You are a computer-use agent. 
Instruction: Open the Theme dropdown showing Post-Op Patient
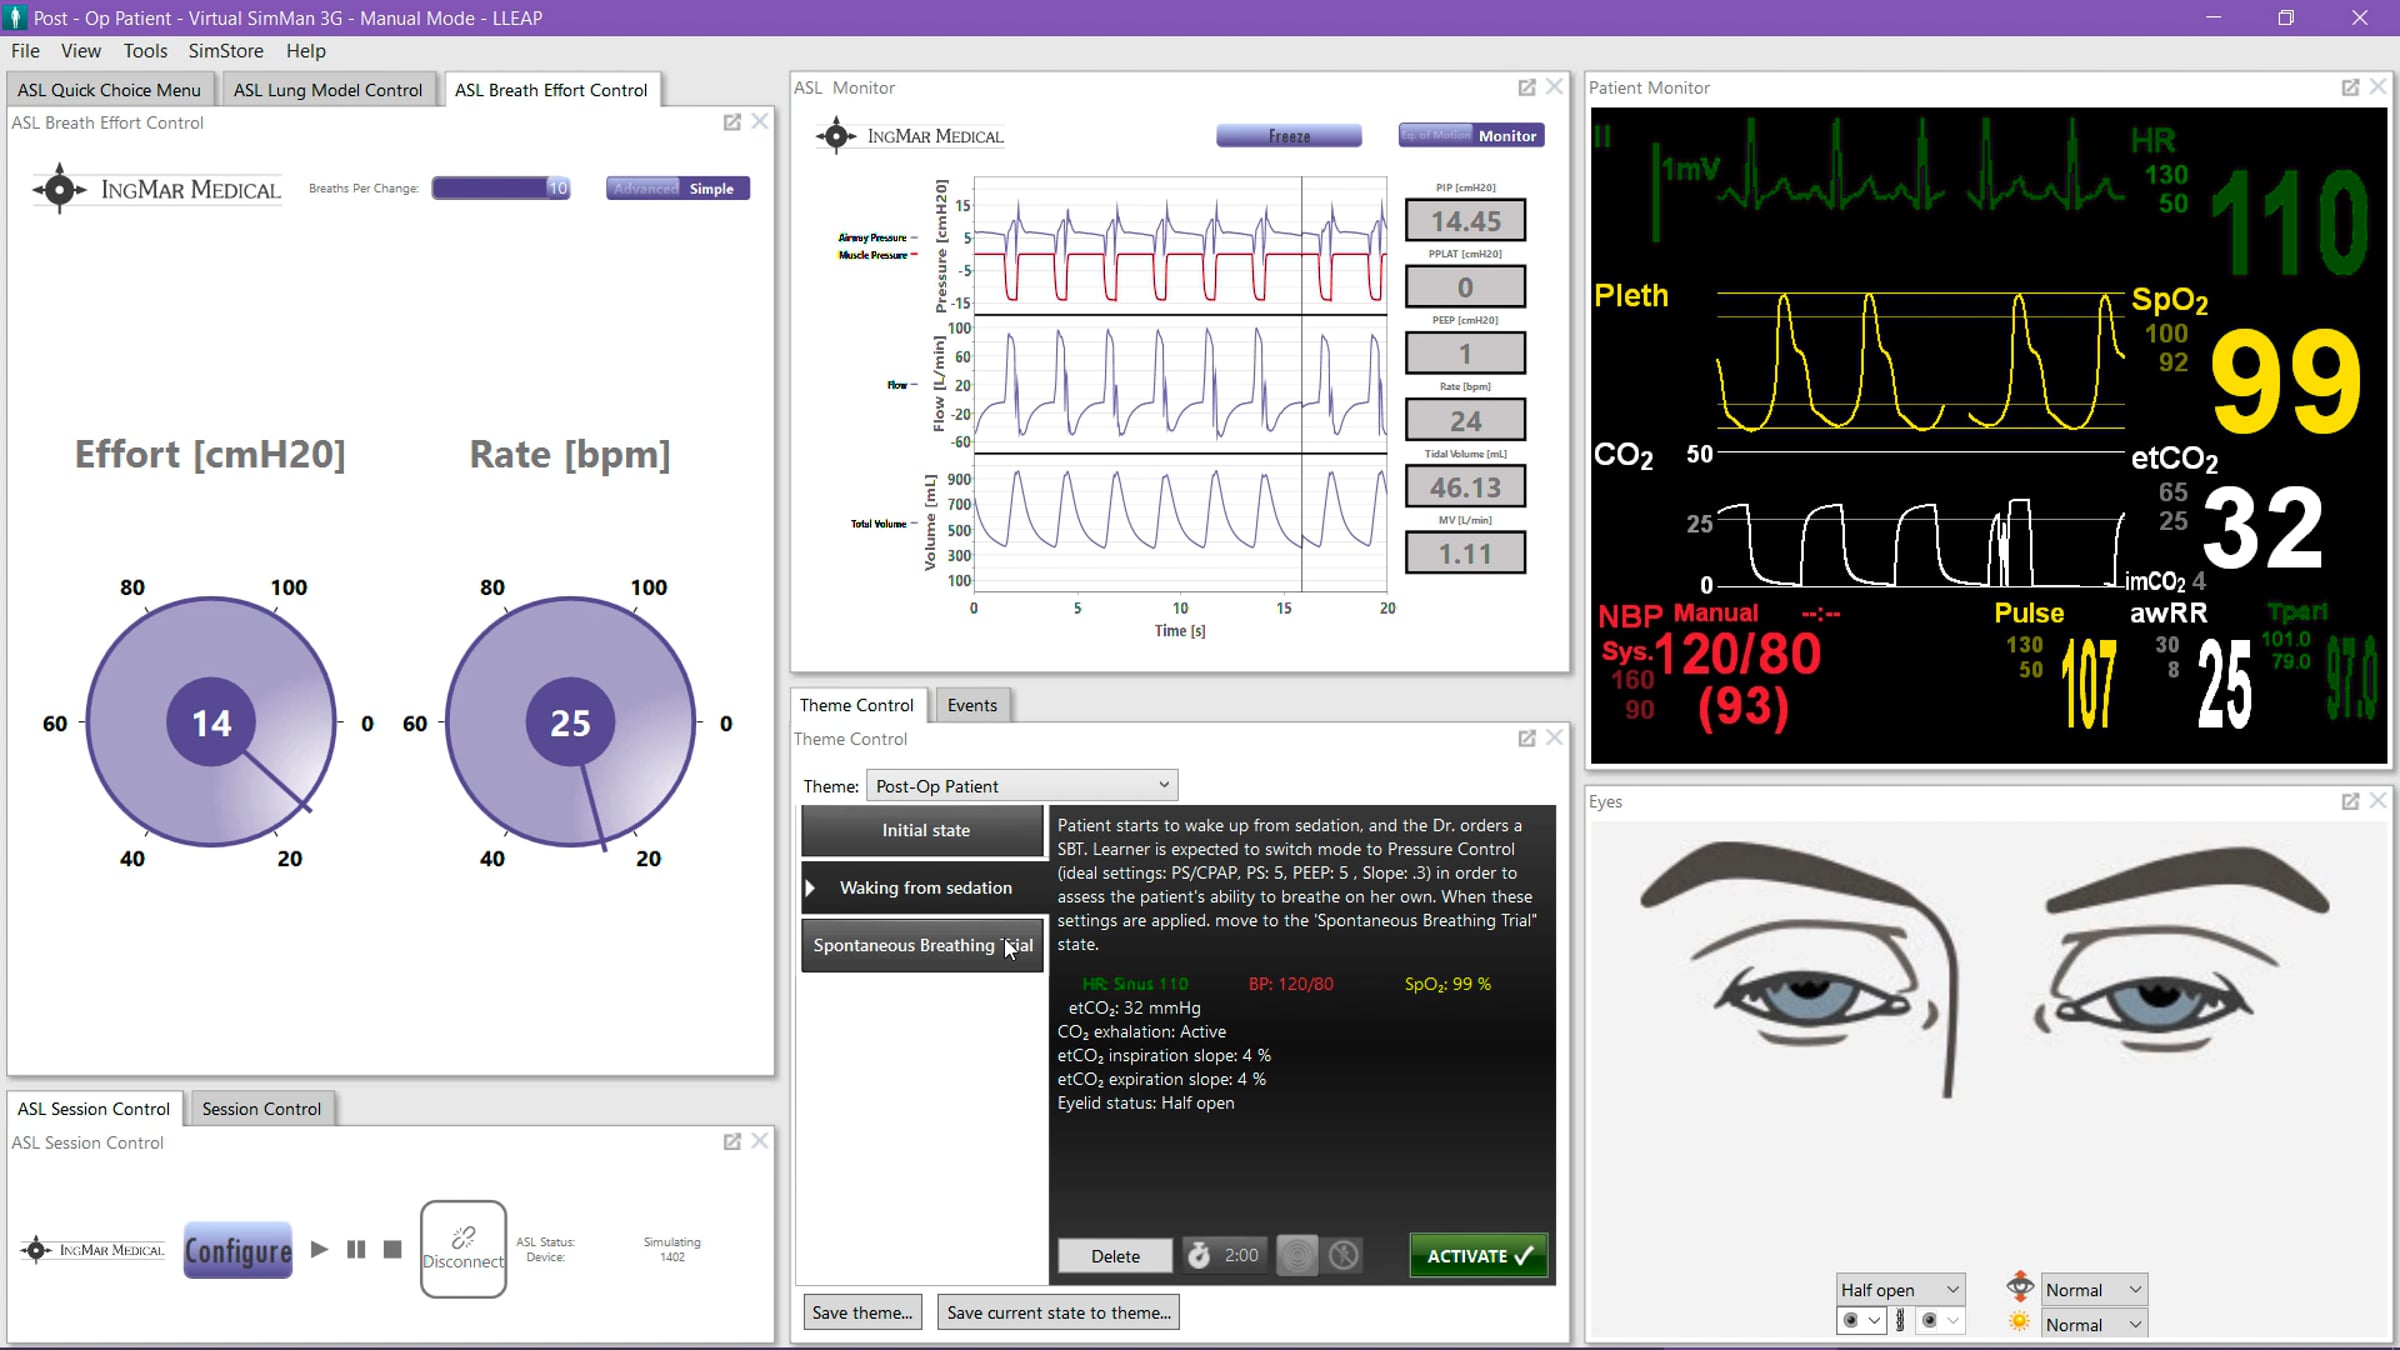click(1021, 786)
